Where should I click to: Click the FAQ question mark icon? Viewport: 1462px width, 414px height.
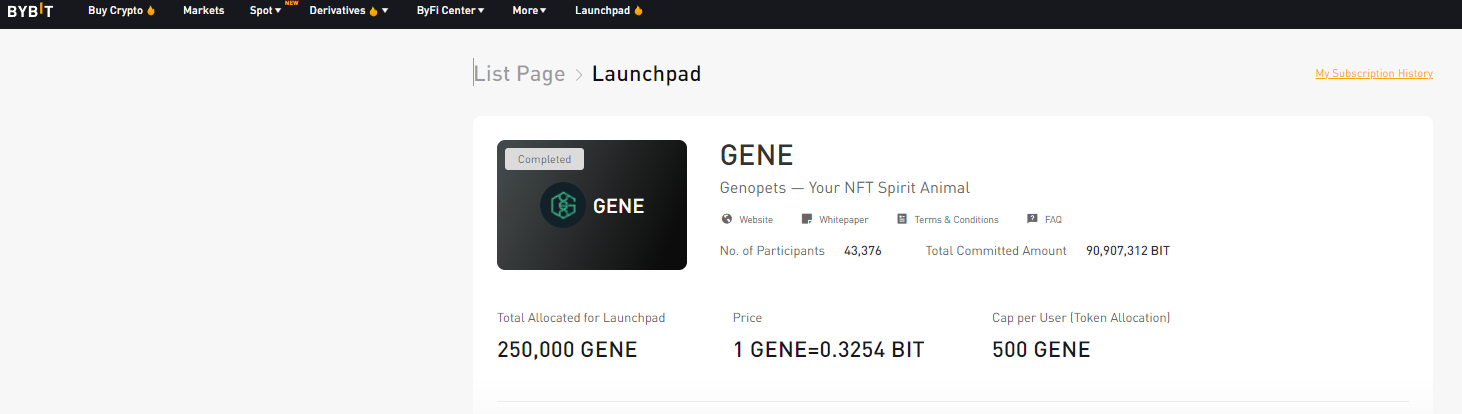coord(1032,219)
